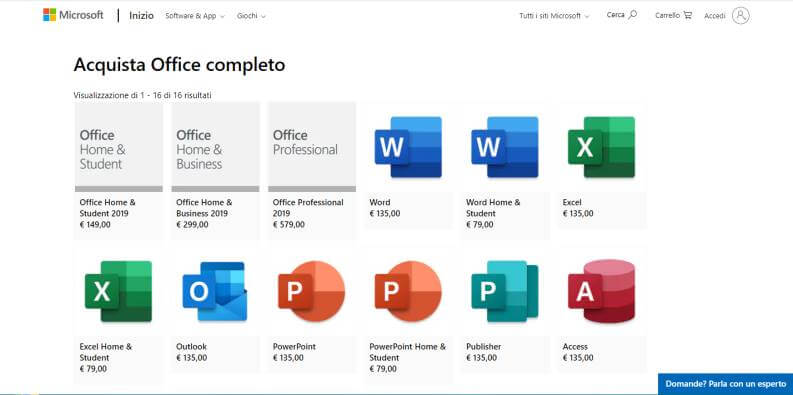Click the Excel Home & Student icon

(x=118, y=291)
